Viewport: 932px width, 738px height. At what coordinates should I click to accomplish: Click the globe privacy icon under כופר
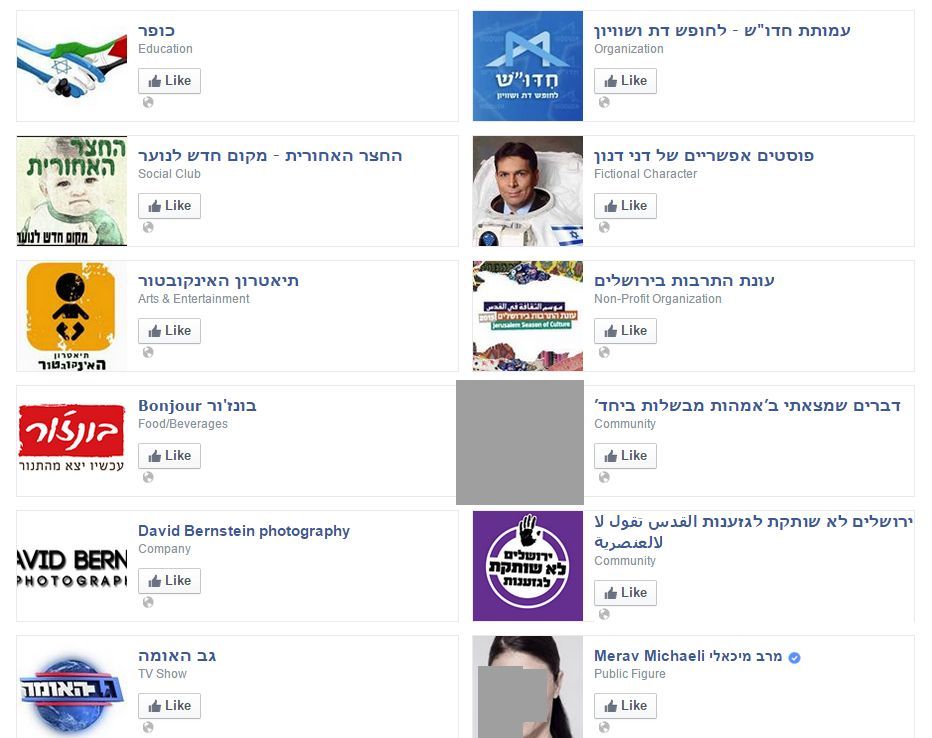click(148, 102)
